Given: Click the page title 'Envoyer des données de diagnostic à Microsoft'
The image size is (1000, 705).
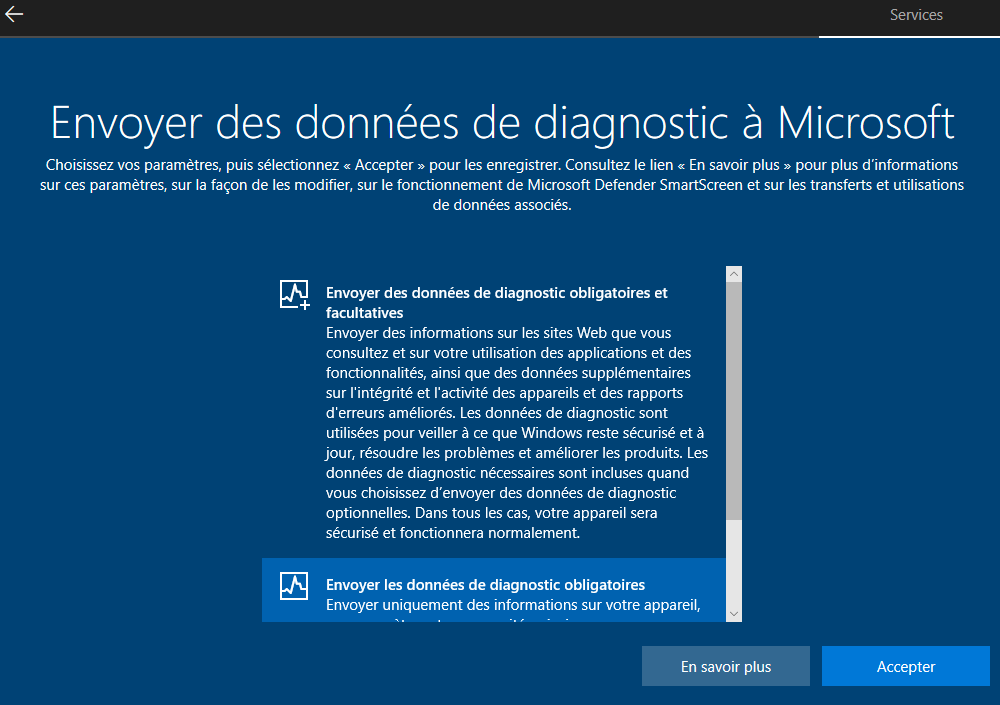Looking at the screenshot, I should [x=502, y=122].
